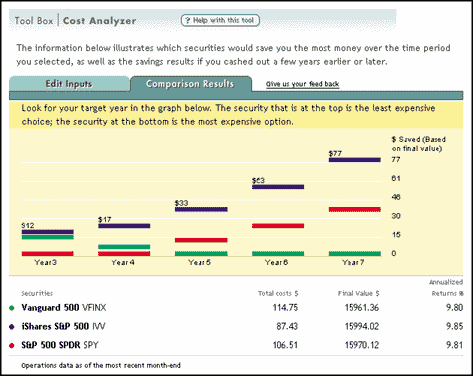Click the red bar in Year 5 column
Viewport: 473px width, 376px height.
[x=201, y=240]
